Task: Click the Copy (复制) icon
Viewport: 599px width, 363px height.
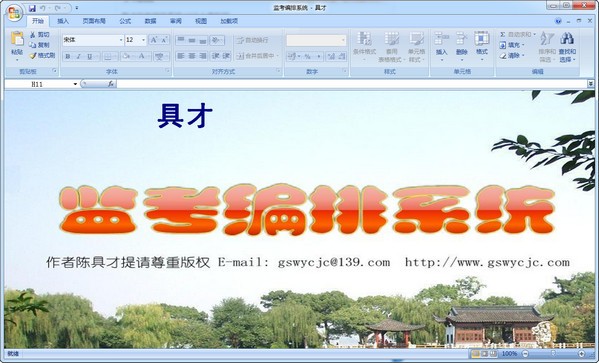Action: point(33,45)
